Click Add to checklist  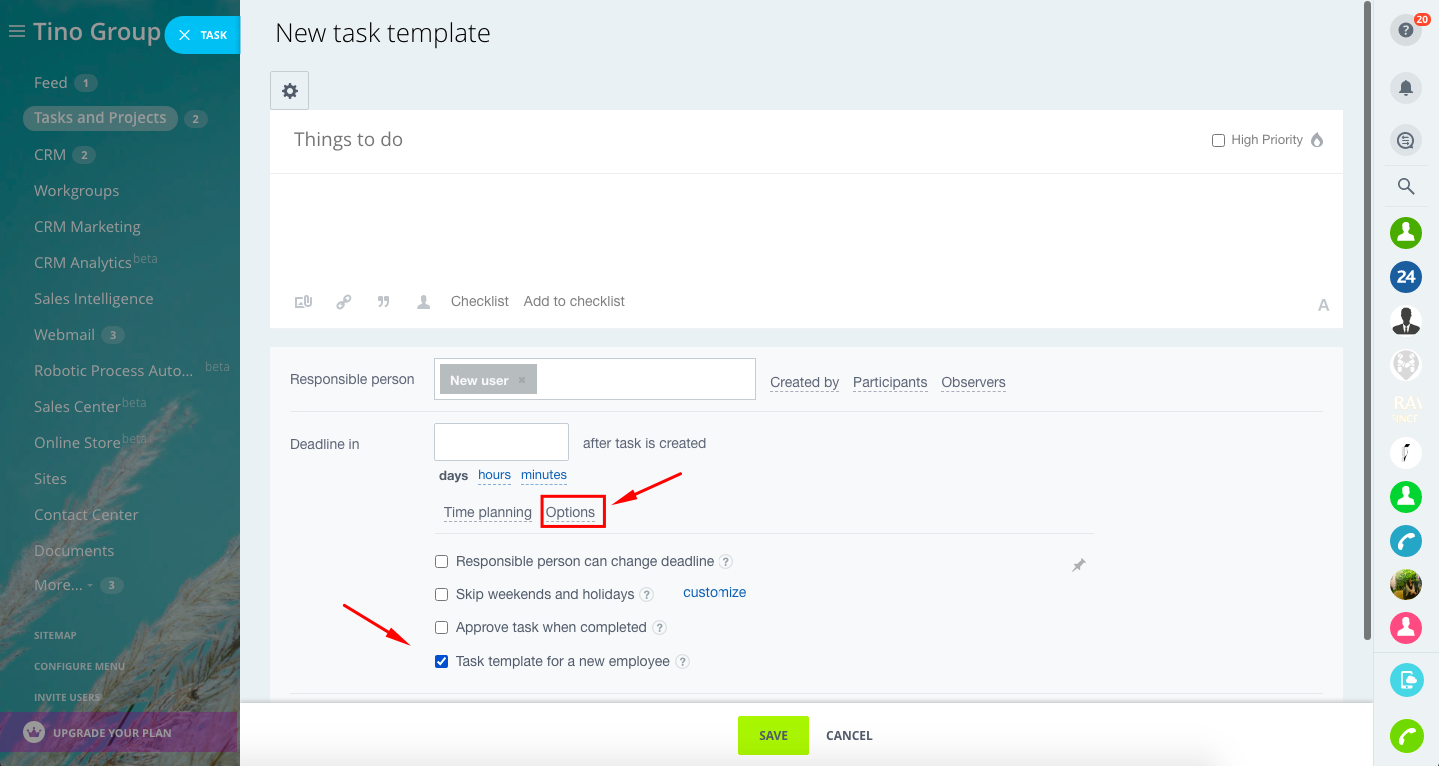574,301
